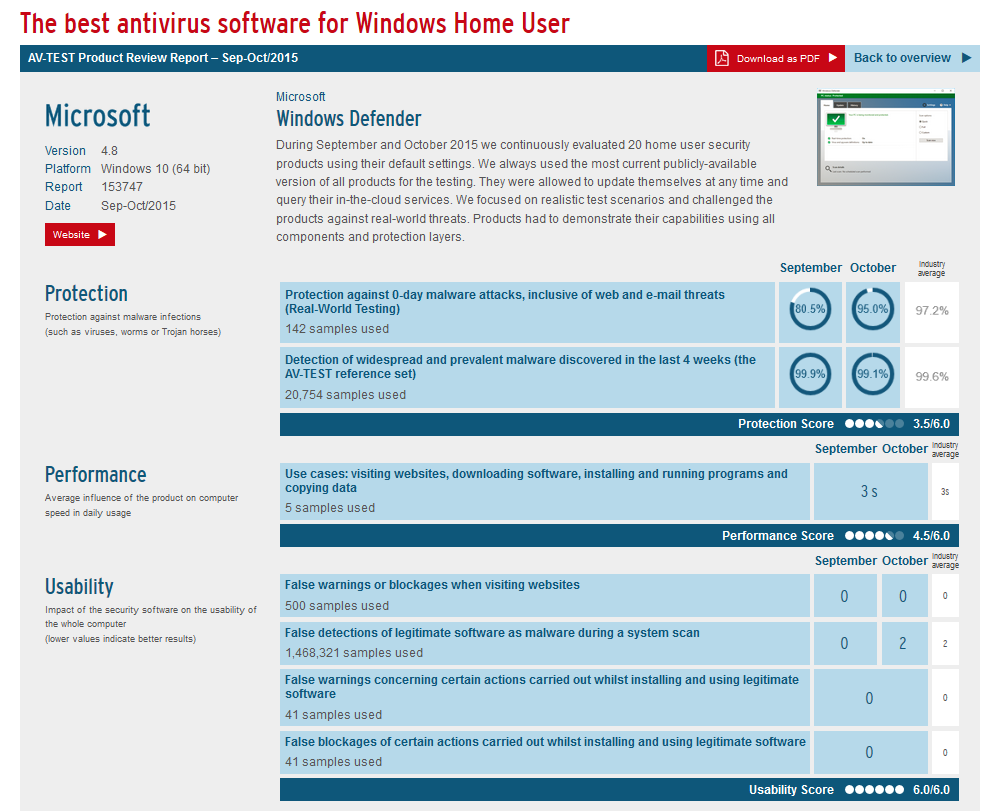
Task: Click False warnings concerning certain actions row
Action: (x=545, y=697)
